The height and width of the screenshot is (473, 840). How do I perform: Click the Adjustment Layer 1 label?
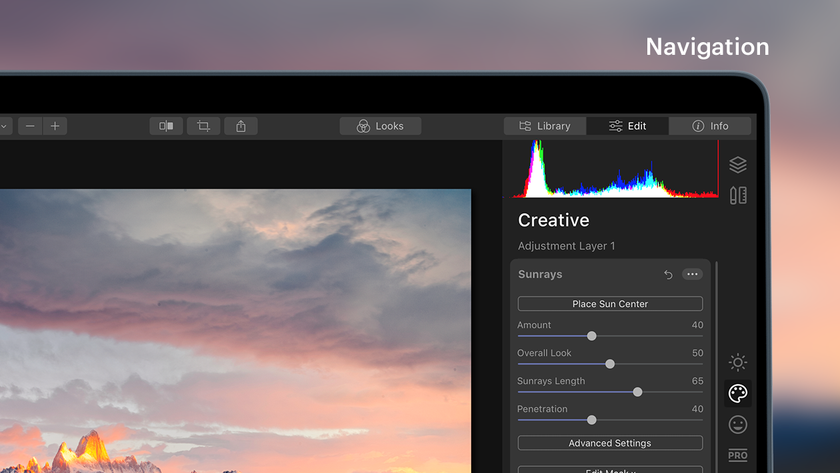[566, 246]
